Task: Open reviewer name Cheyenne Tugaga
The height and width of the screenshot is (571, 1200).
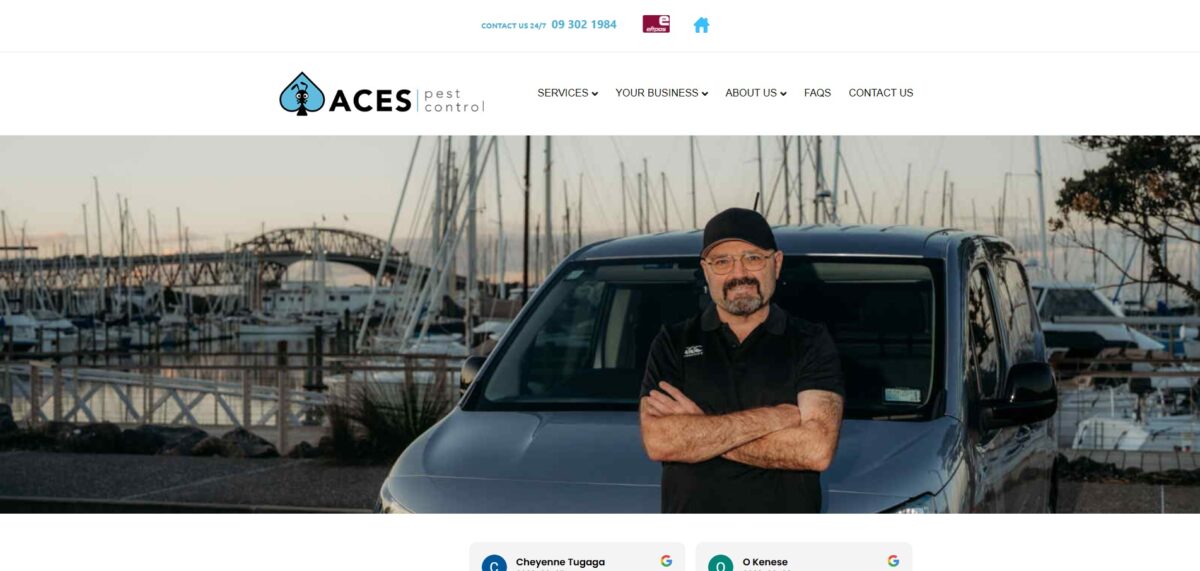Action: 560,562
